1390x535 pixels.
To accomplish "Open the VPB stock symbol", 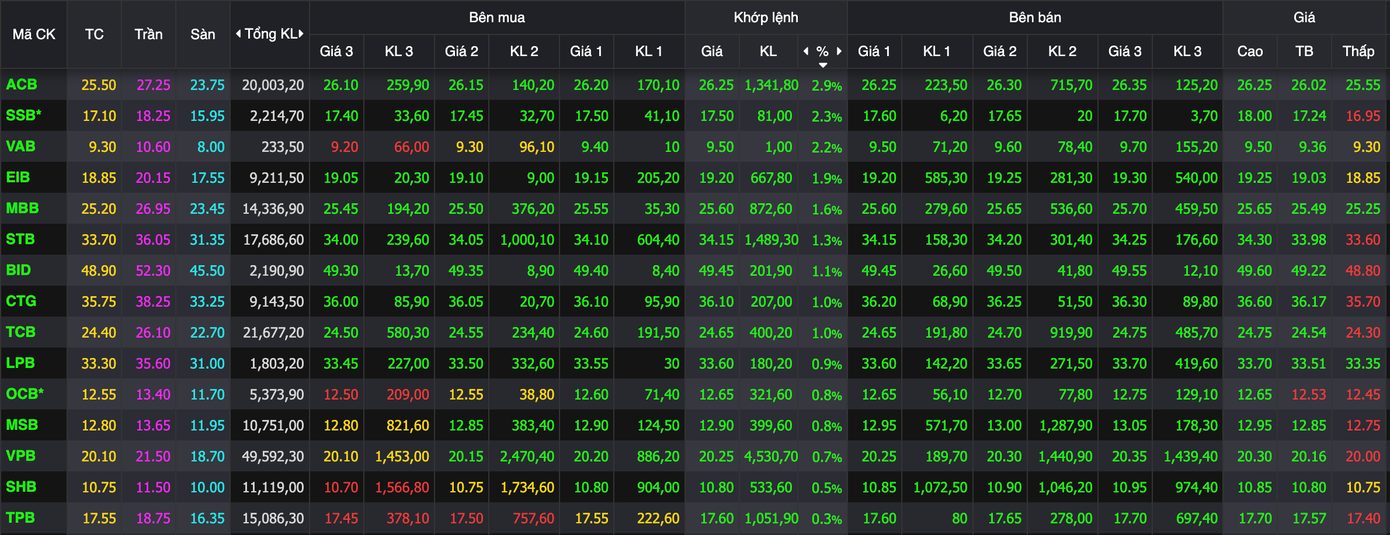I will tap(22, 456).
